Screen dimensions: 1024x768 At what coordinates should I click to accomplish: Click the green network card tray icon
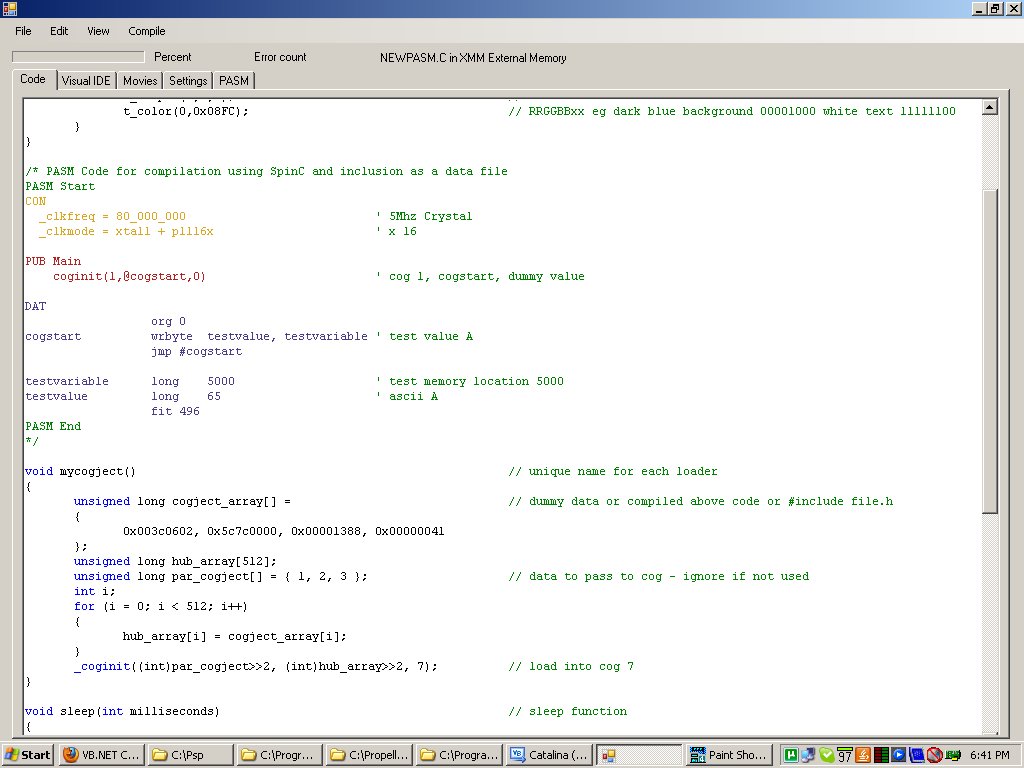953,755
